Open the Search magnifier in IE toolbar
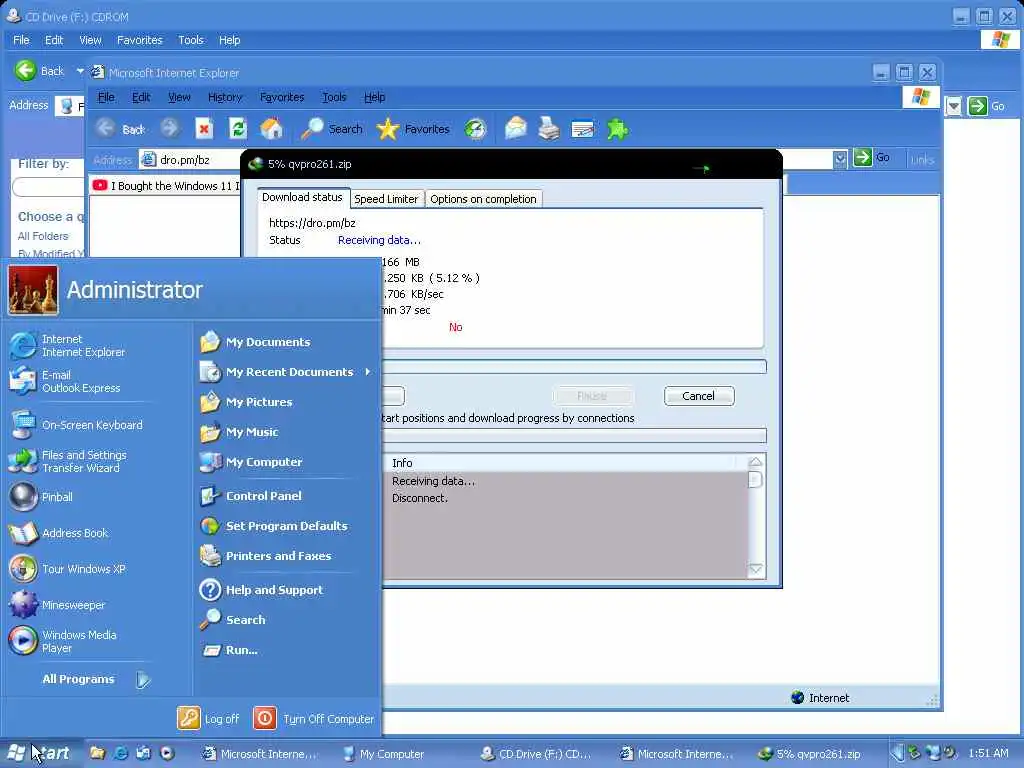 [x=332, y=129]
